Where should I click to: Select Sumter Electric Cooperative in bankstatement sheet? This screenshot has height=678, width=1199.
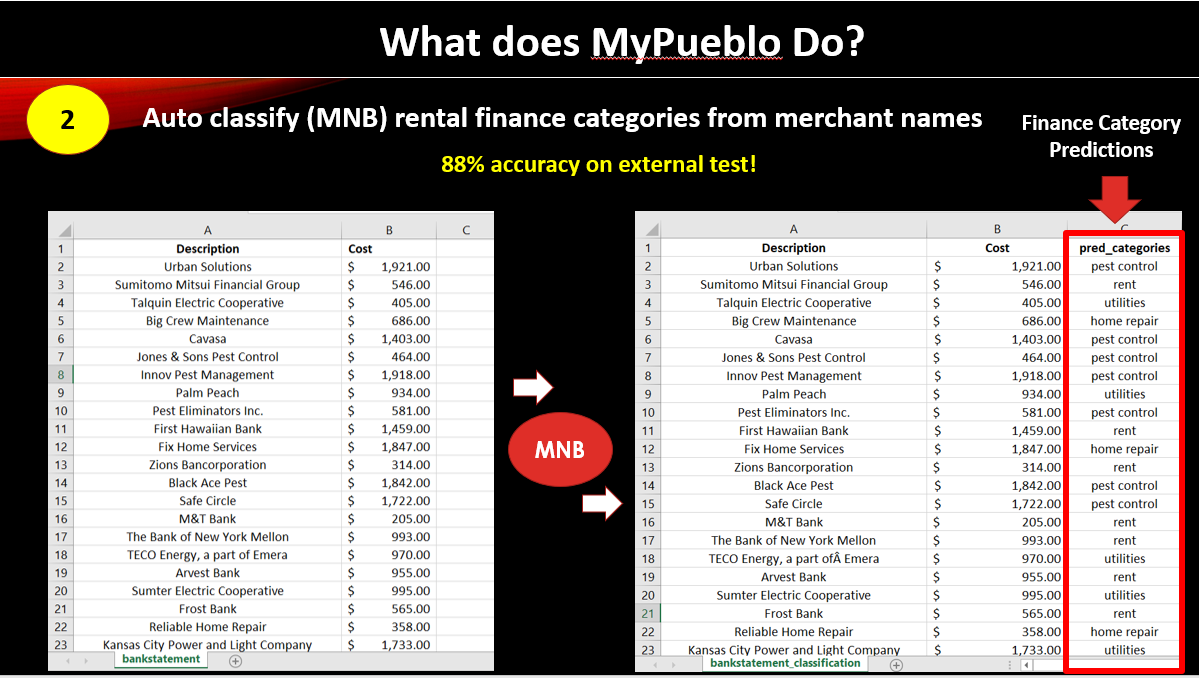coord(207,591)
